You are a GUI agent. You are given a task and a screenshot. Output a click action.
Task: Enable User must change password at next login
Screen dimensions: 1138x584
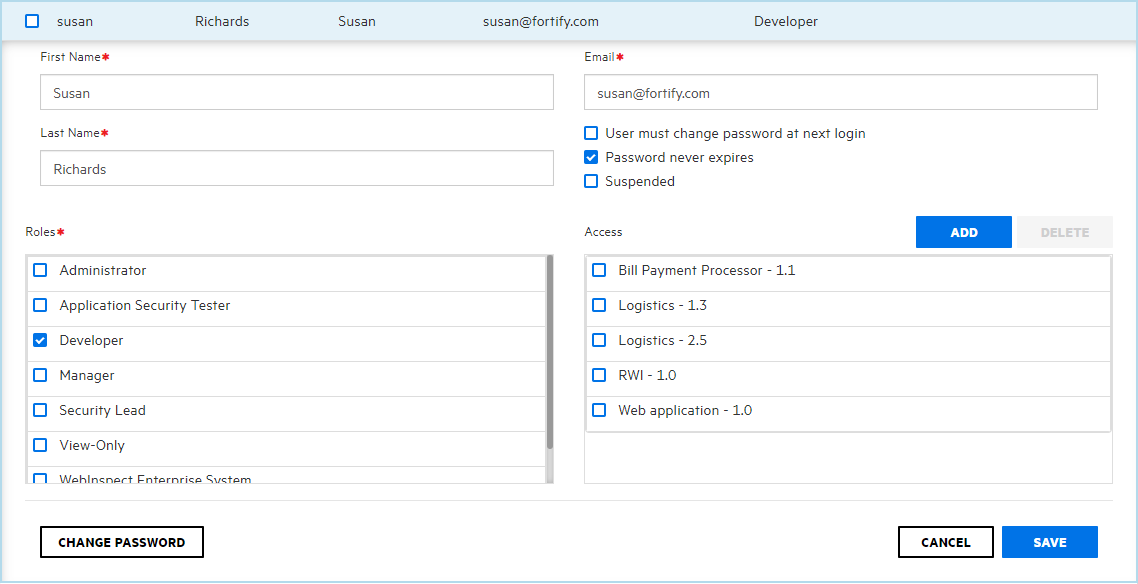(591, 133)
